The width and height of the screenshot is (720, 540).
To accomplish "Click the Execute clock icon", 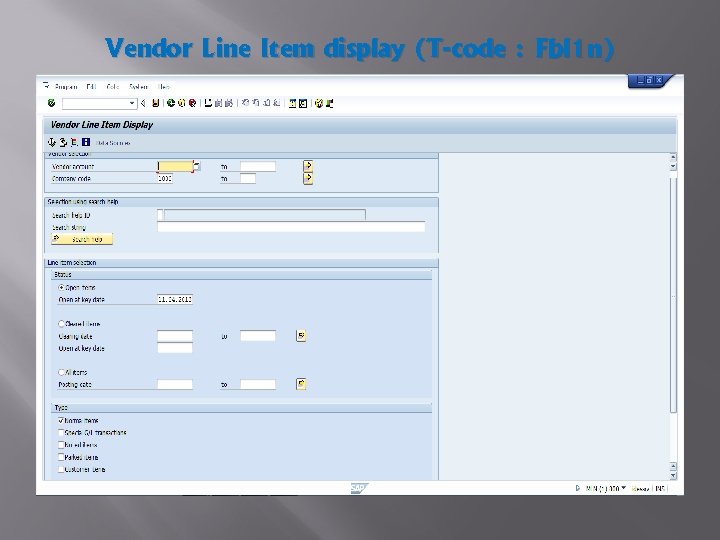I will click(x=52, y=142).
